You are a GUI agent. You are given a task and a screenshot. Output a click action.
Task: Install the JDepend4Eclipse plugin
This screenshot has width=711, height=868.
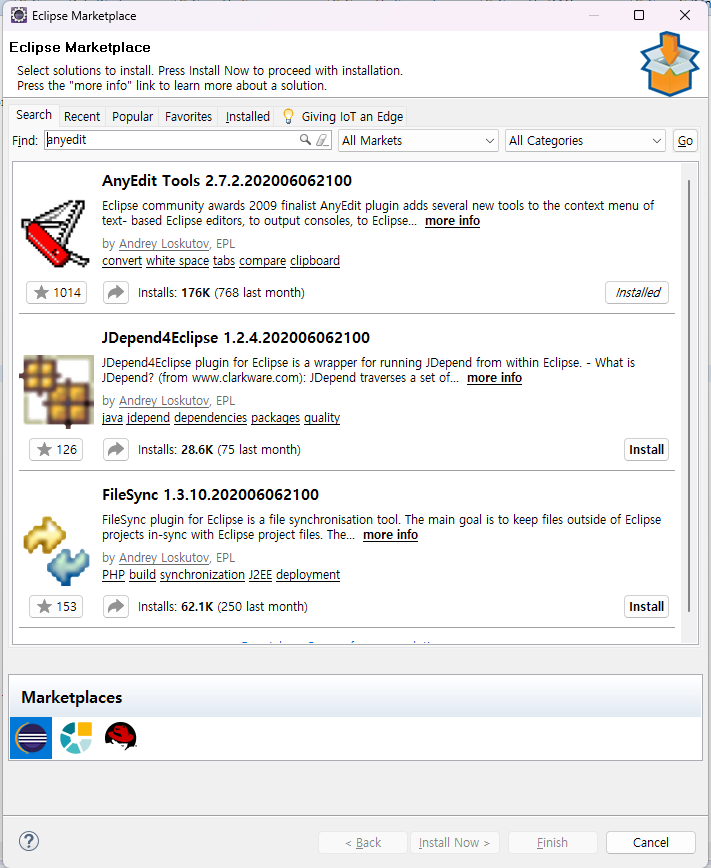(646, 450)
